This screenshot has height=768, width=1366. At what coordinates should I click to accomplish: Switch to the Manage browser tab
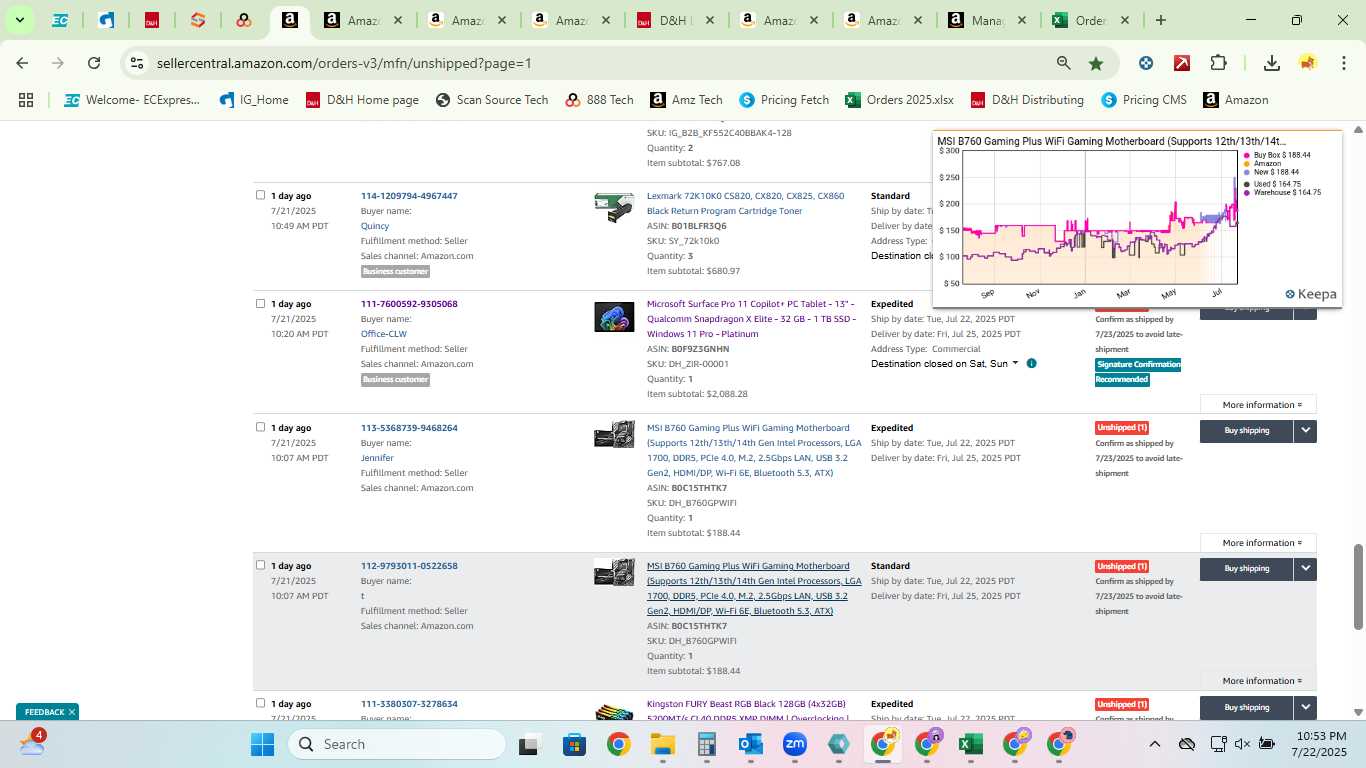(985, 20)
